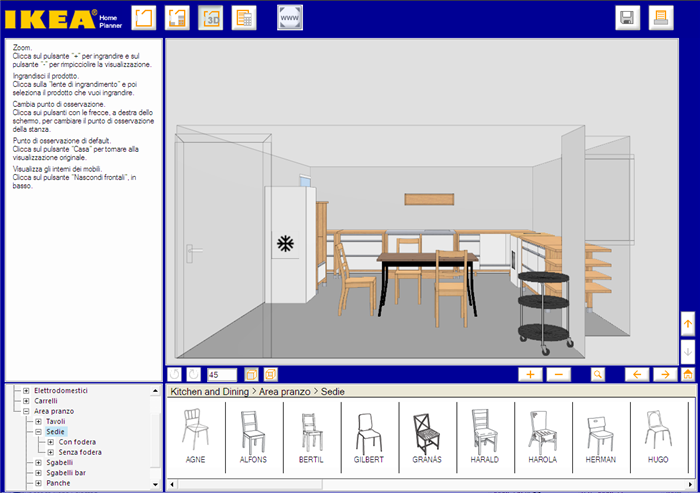700x493 pixels.
Task: Choose the GILBERT chair thumbnail
Action: (369, 436)
